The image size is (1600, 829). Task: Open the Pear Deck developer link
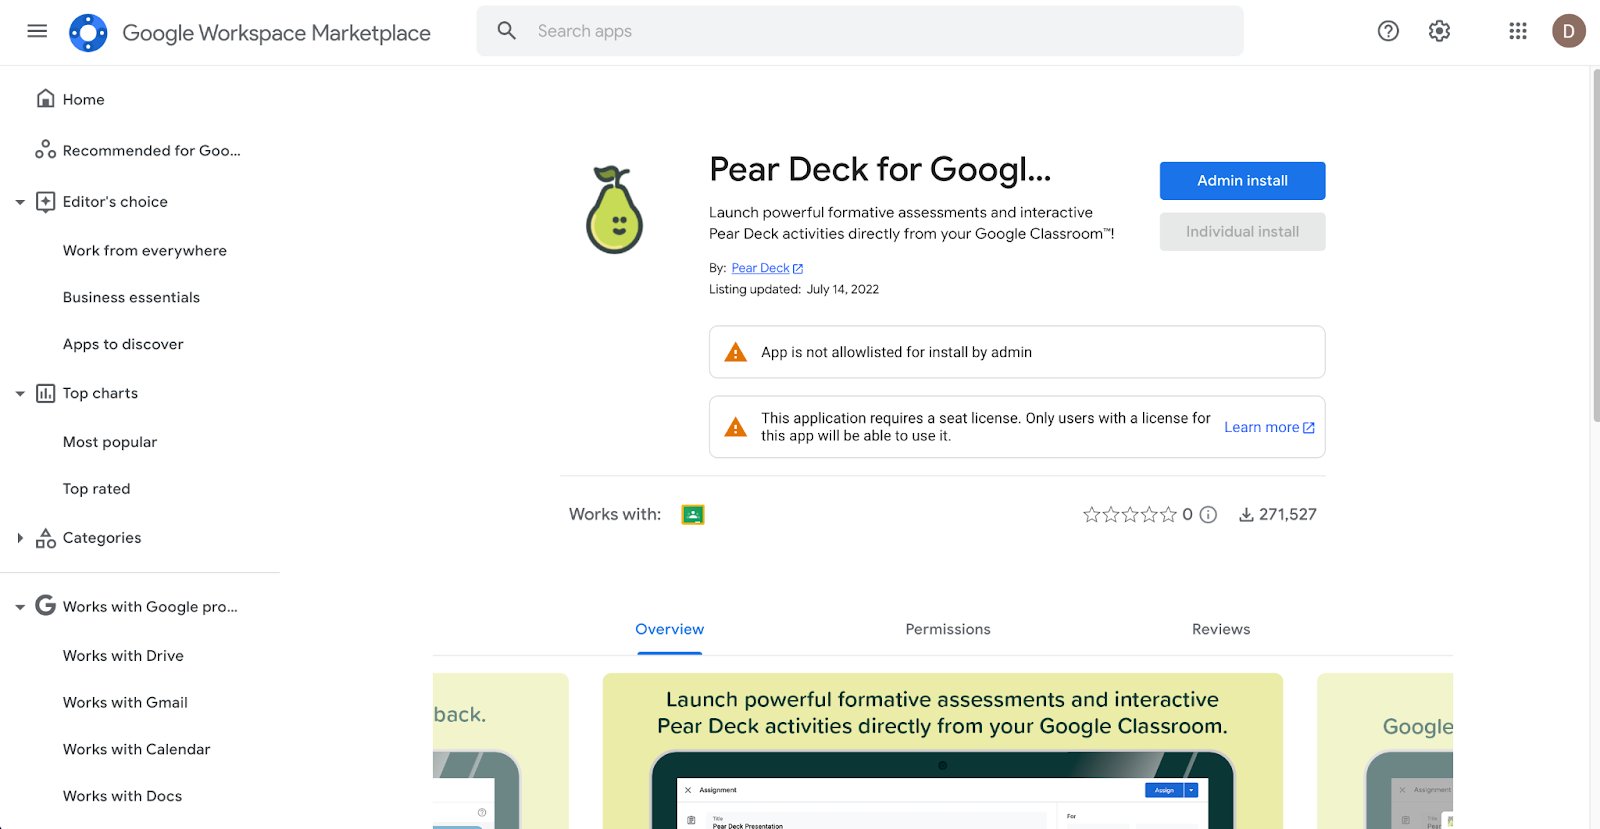[760, 268]
